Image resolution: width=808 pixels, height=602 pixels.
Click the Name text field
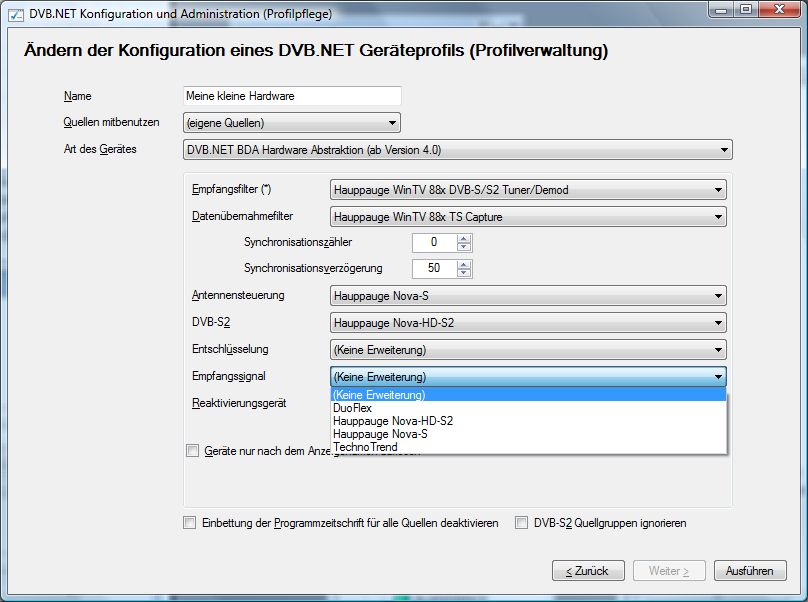pyautogui.click(x=292, y=96)
